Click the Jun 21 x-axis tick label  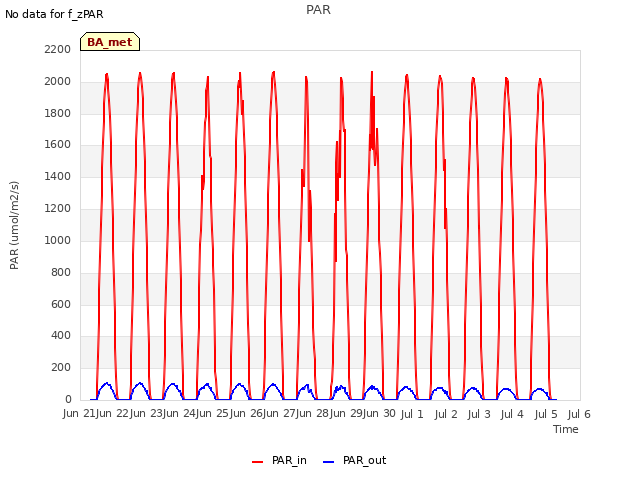tap(80, 413)
